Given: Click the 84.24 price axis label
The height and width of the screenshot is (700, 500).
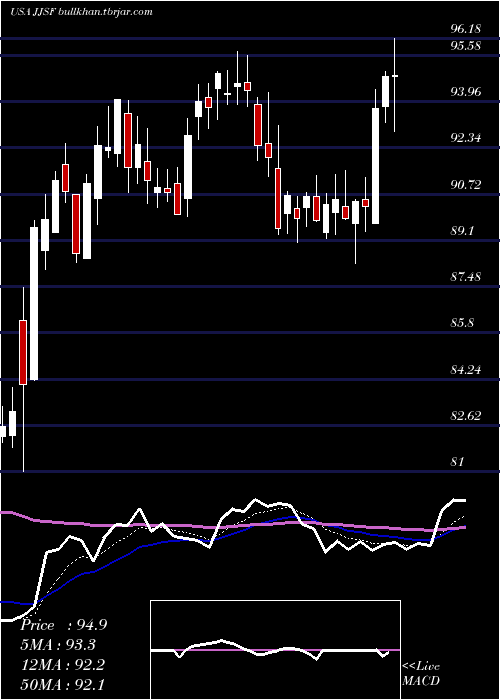Looking at the screenshot, I should 466,370.
